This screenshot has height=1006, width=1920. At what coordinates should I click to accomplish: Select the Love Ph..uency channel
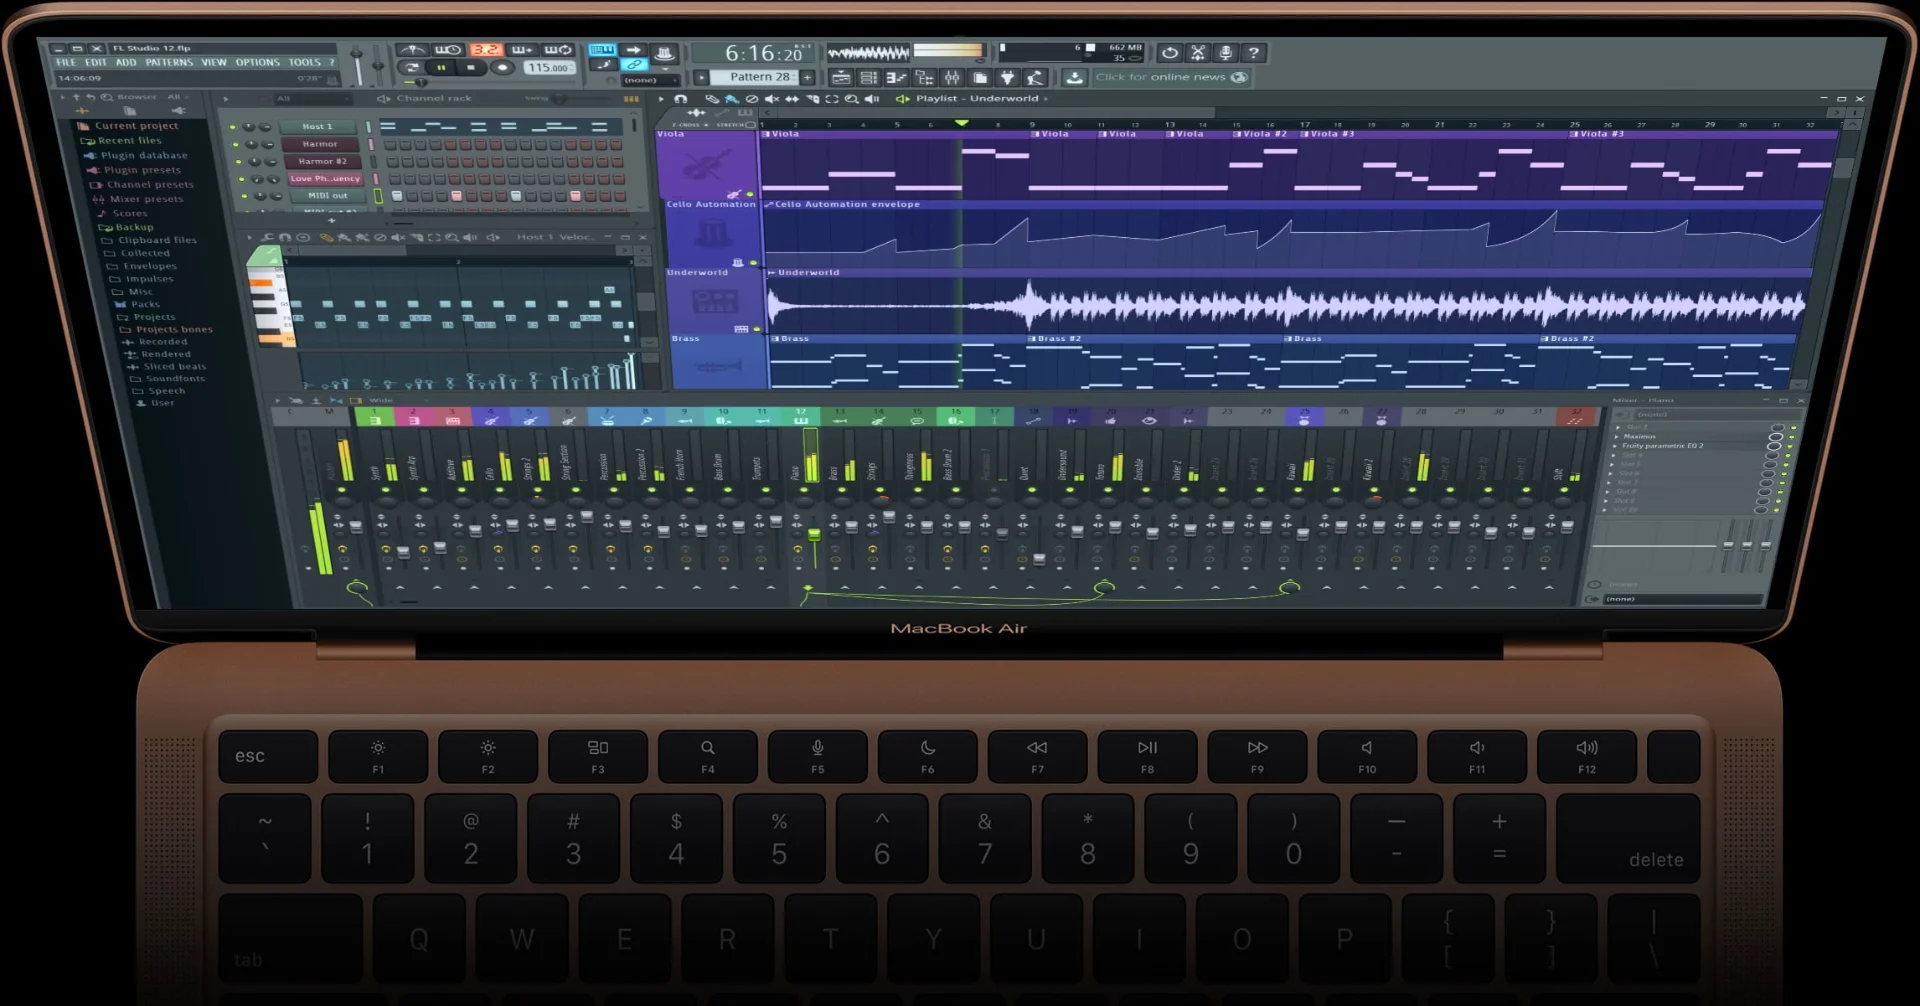[x=325, y=178]
